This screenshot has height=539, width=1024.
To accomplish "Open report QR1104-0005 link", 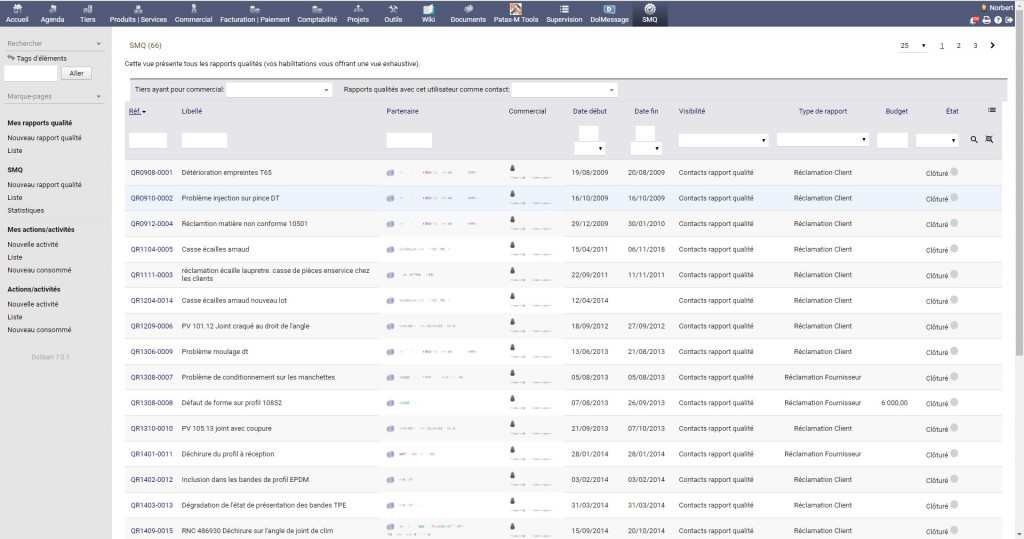I will [x=151, y=250].
